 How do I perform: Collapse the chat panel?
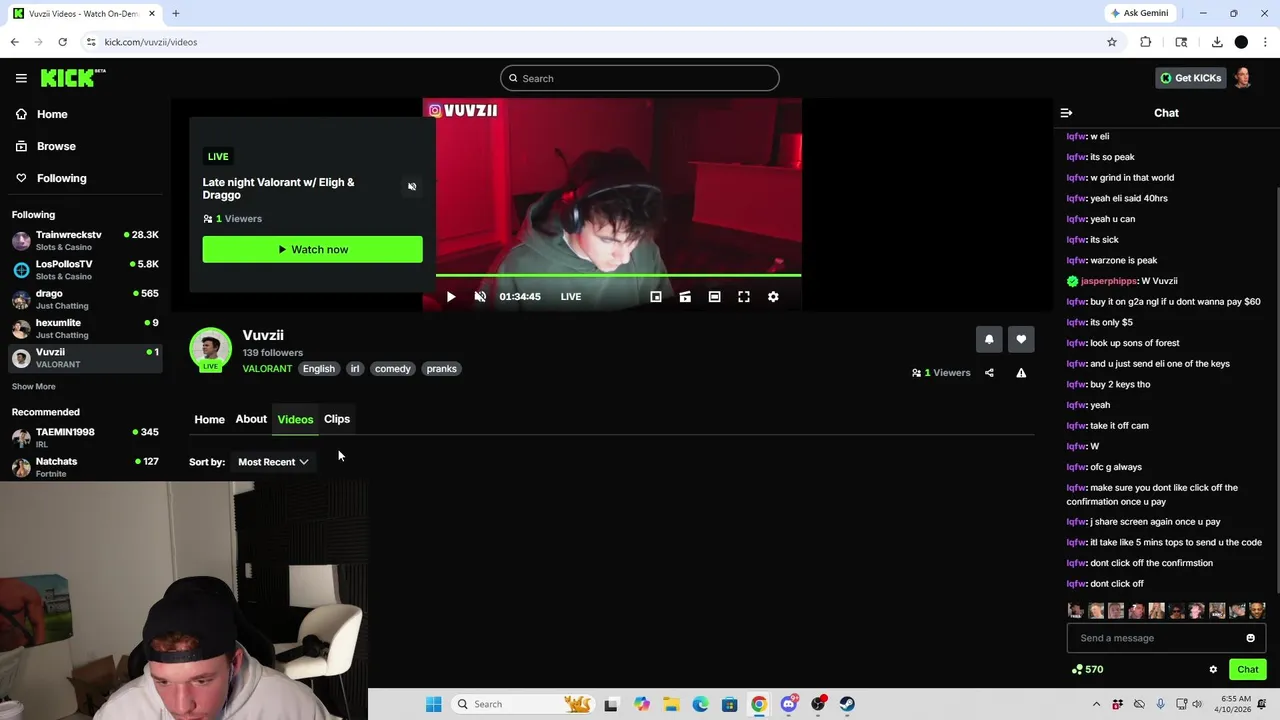click(x=1066, y=113)
